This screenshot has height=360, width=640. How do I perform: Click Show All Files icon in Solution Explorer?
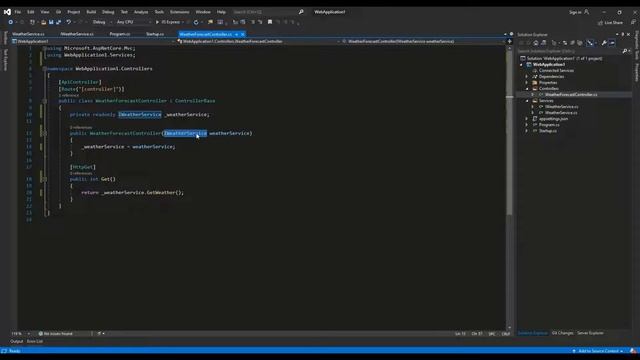[580, 43]
